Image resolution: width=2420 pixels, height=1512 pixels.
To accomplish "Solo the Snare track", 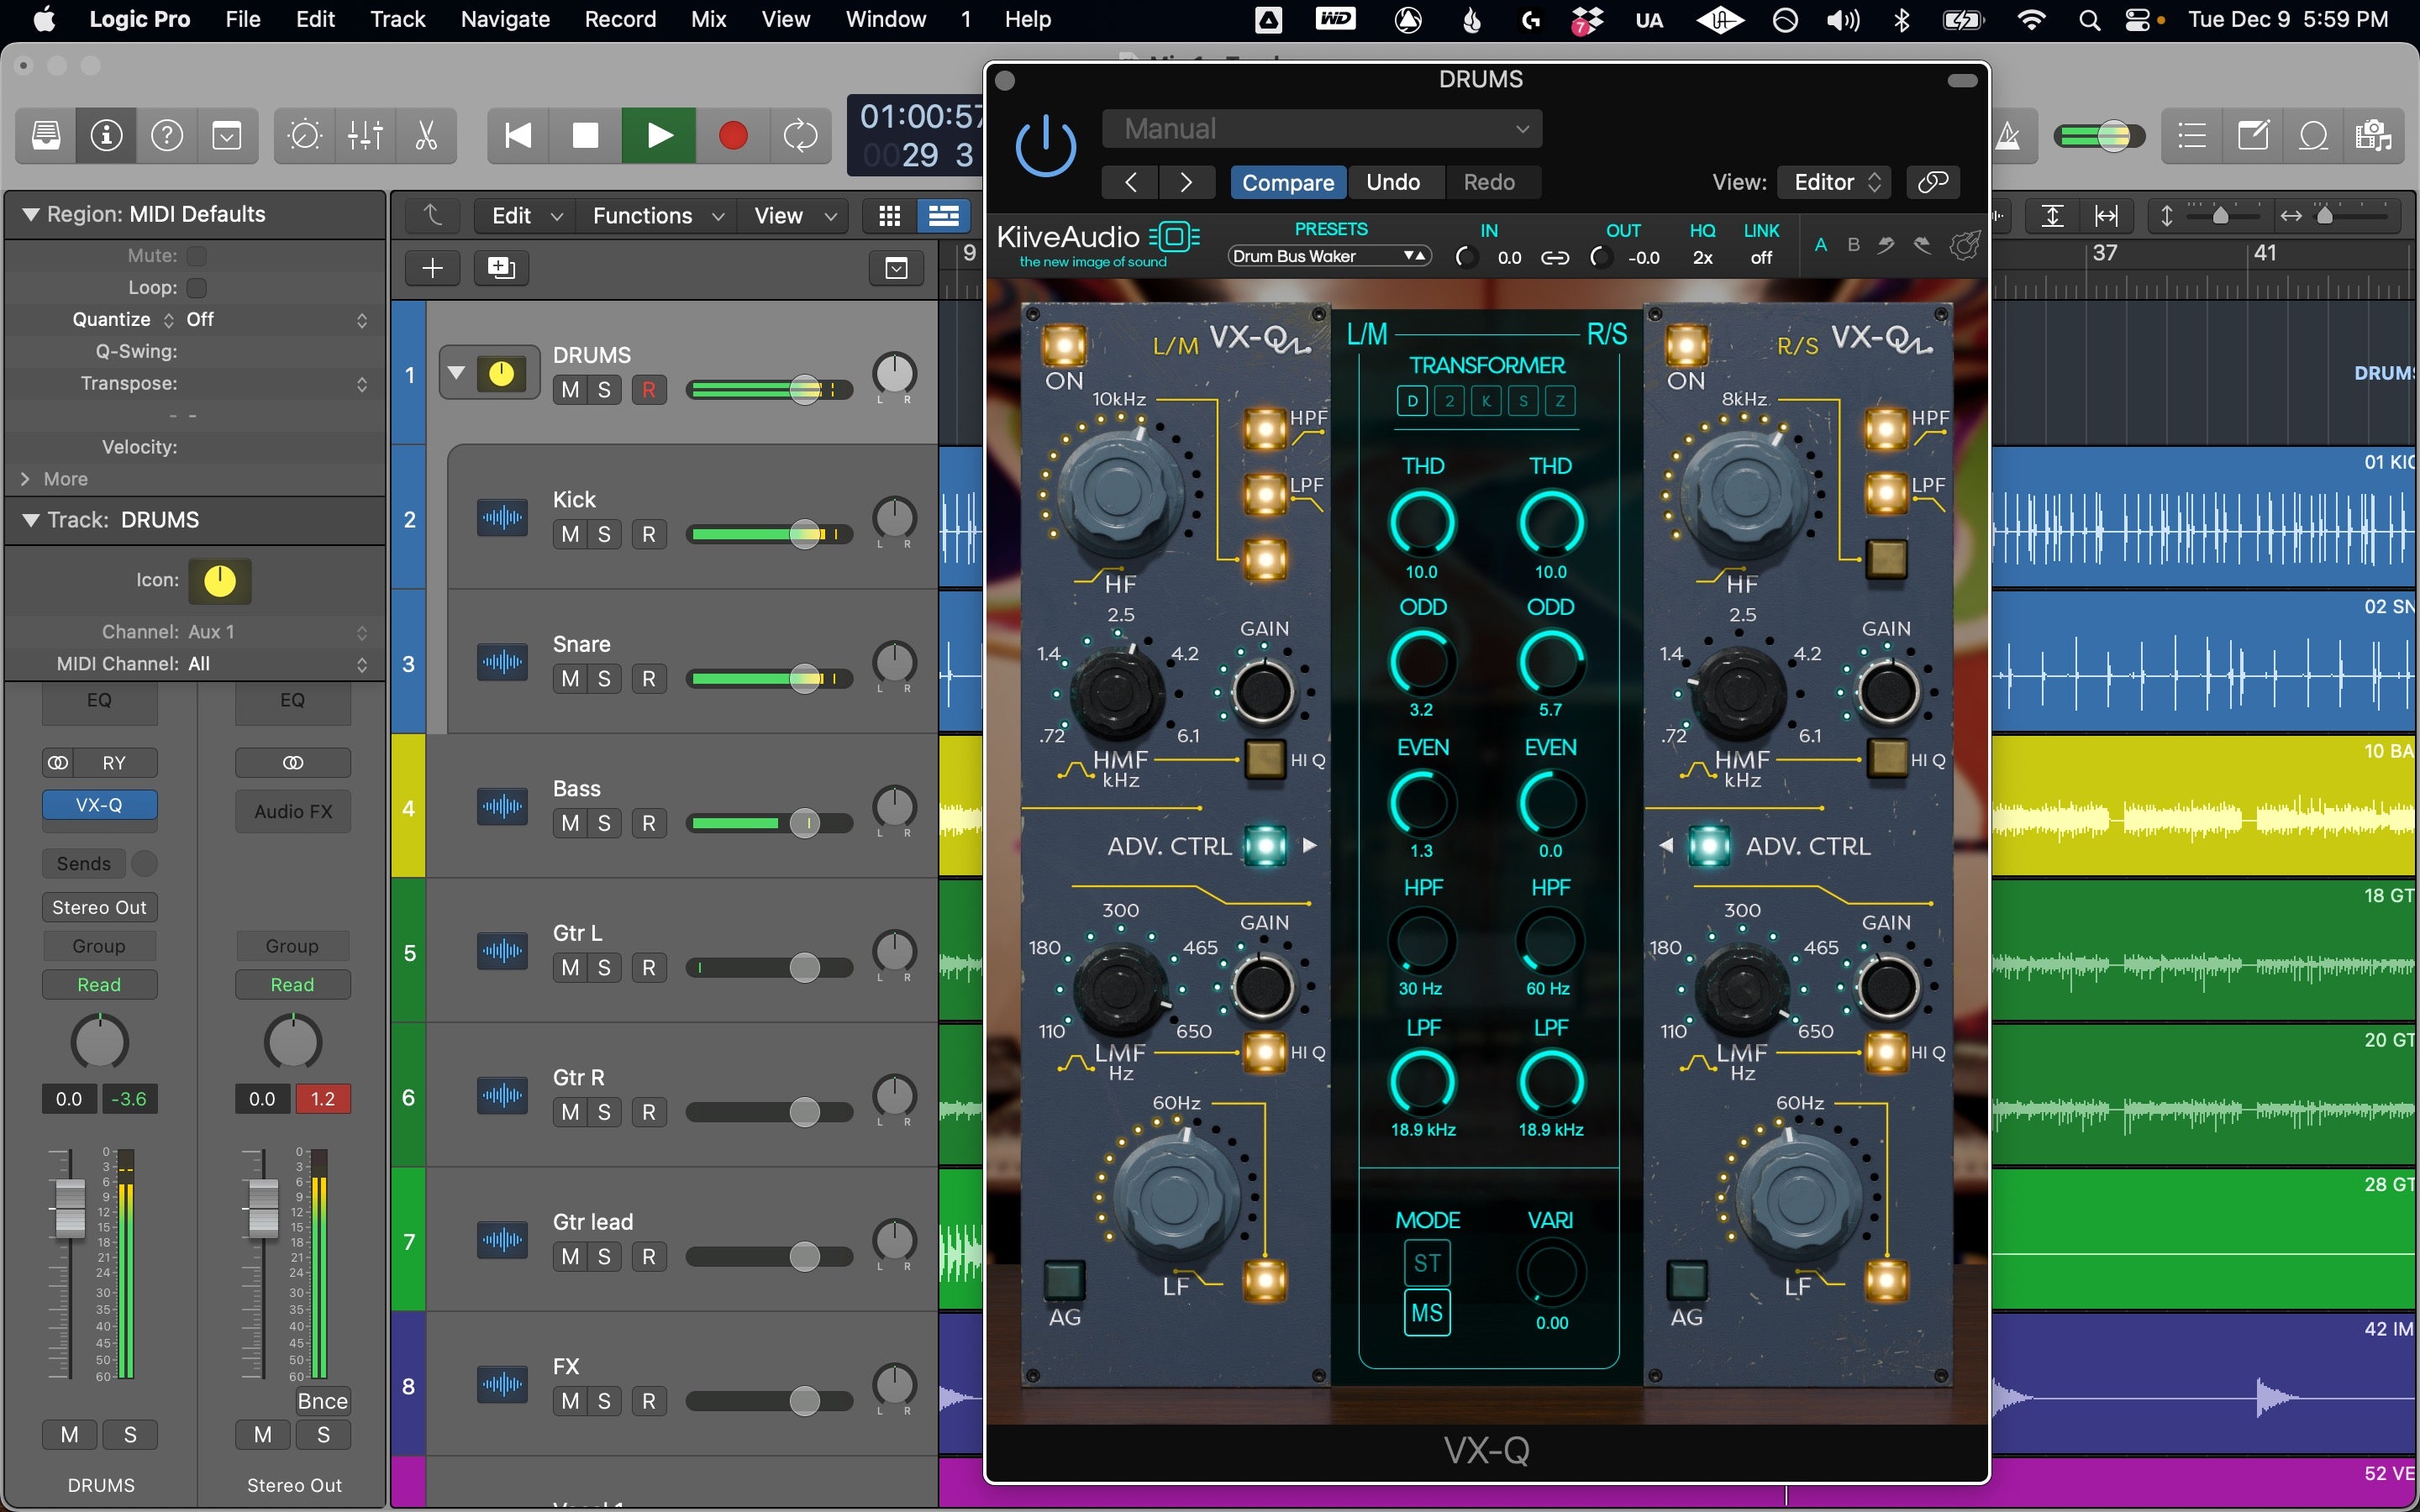I will pos(604,679).
